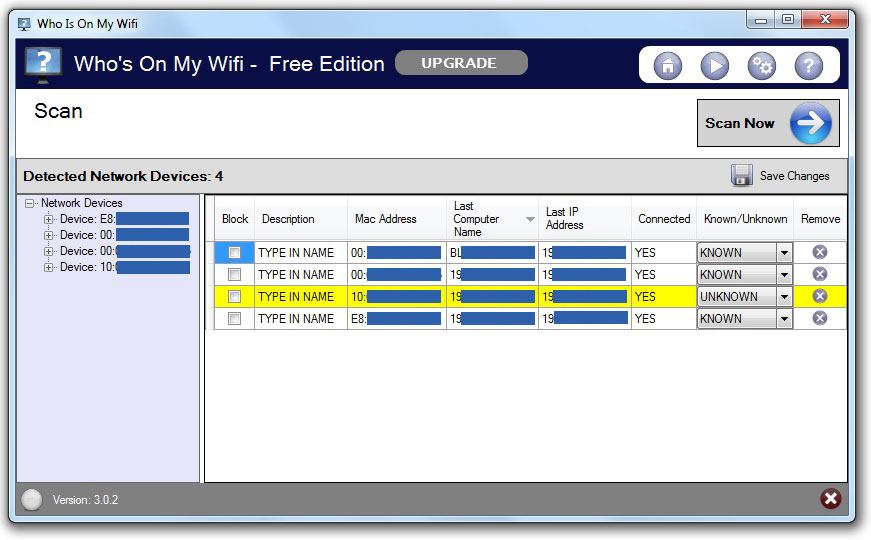Viewport: 871px width, 540px height.
Task: Maximize the Who Is On My Wifi window
Action: 788,19
